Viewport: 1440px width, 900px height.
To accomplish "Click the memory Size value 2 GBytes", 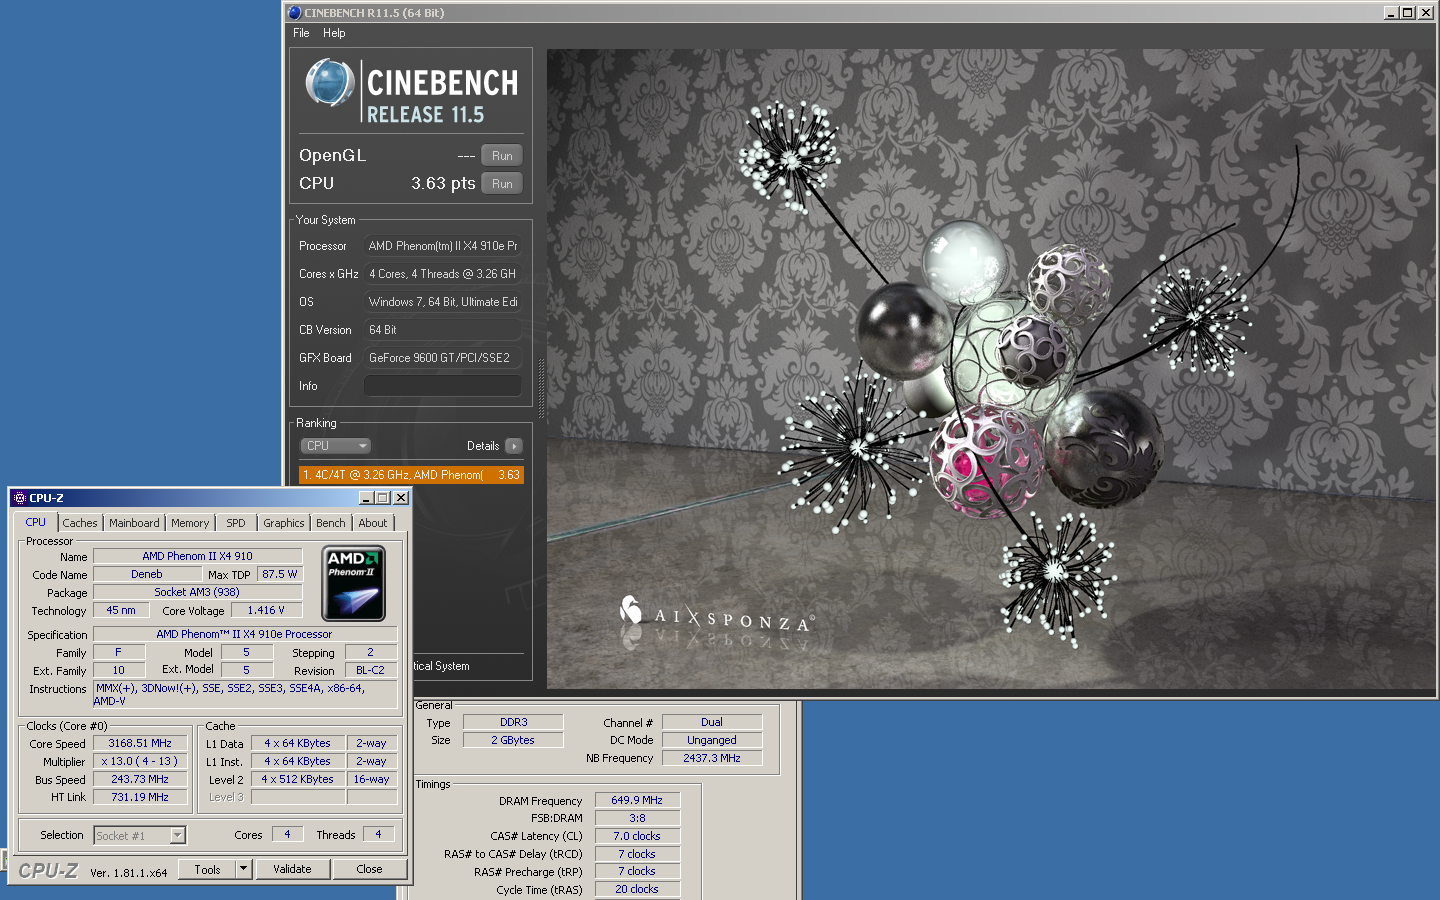I will point(514,740).
